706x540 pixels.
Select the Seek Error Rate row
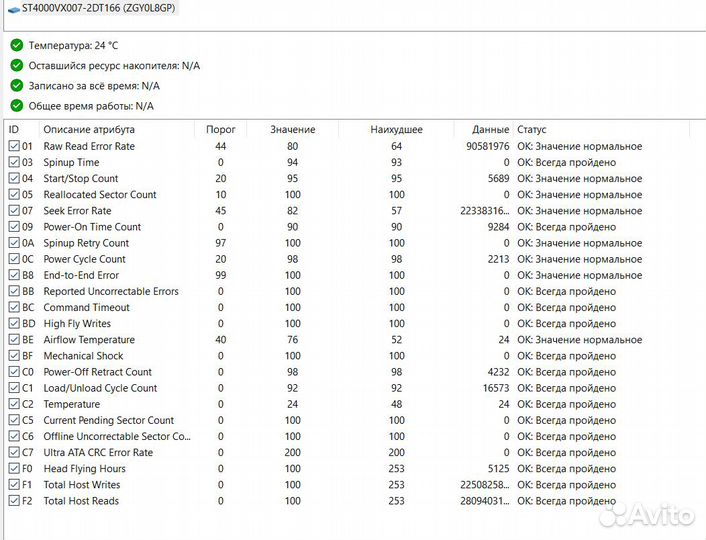[77, 211]
